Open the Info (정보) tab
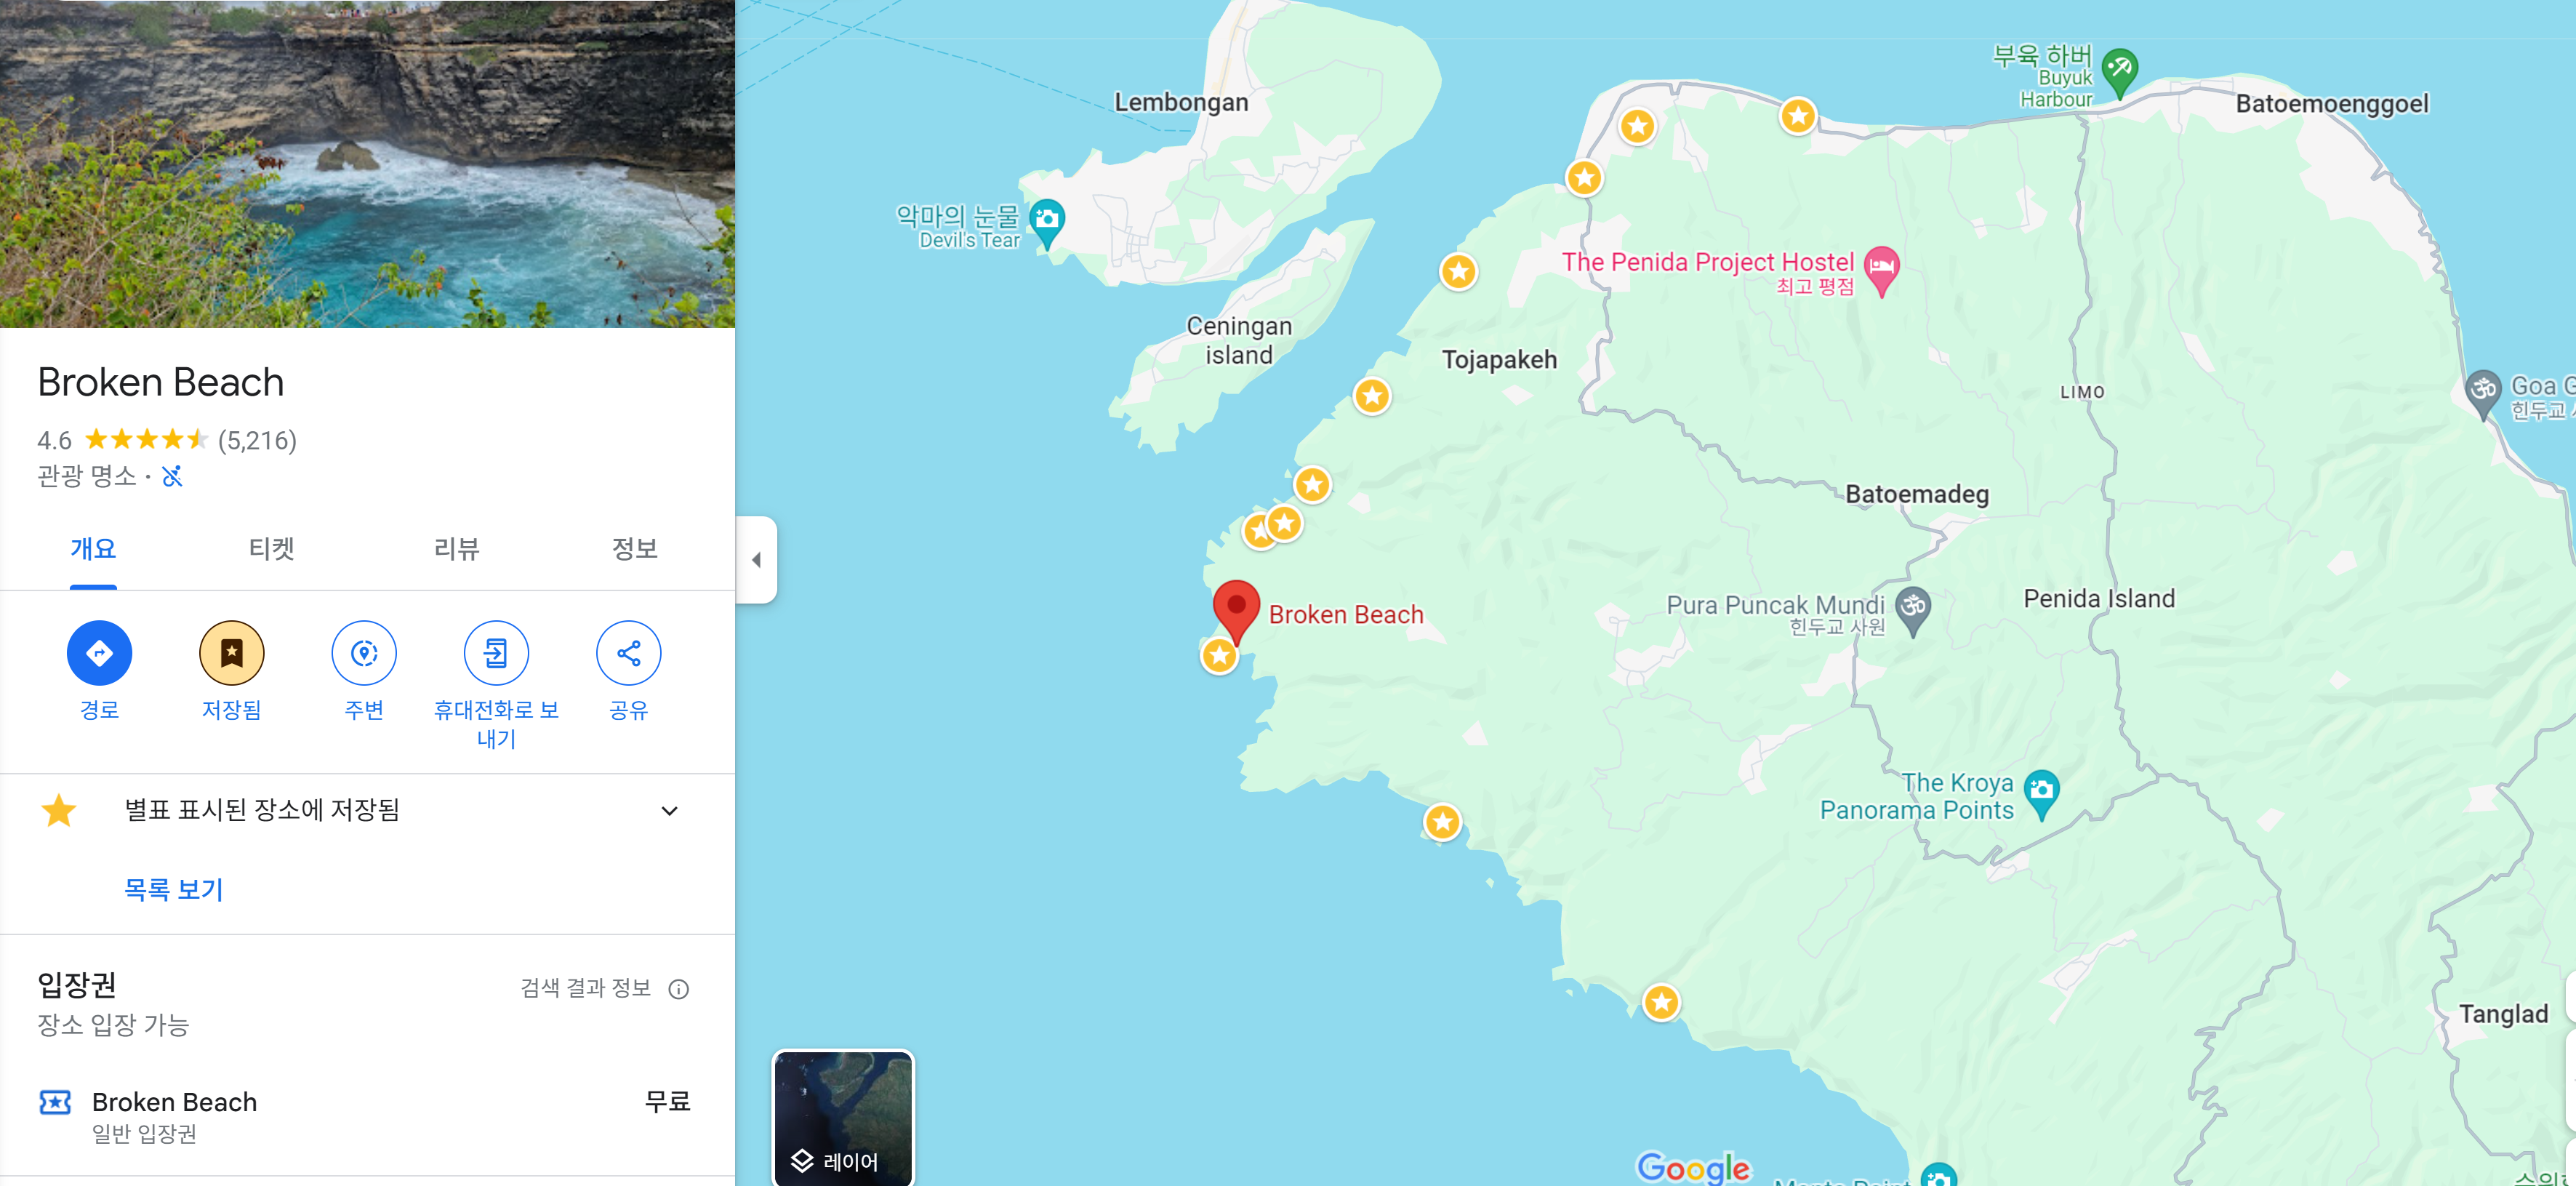Screen dimensions: 2576x1186 click(634, 548)
